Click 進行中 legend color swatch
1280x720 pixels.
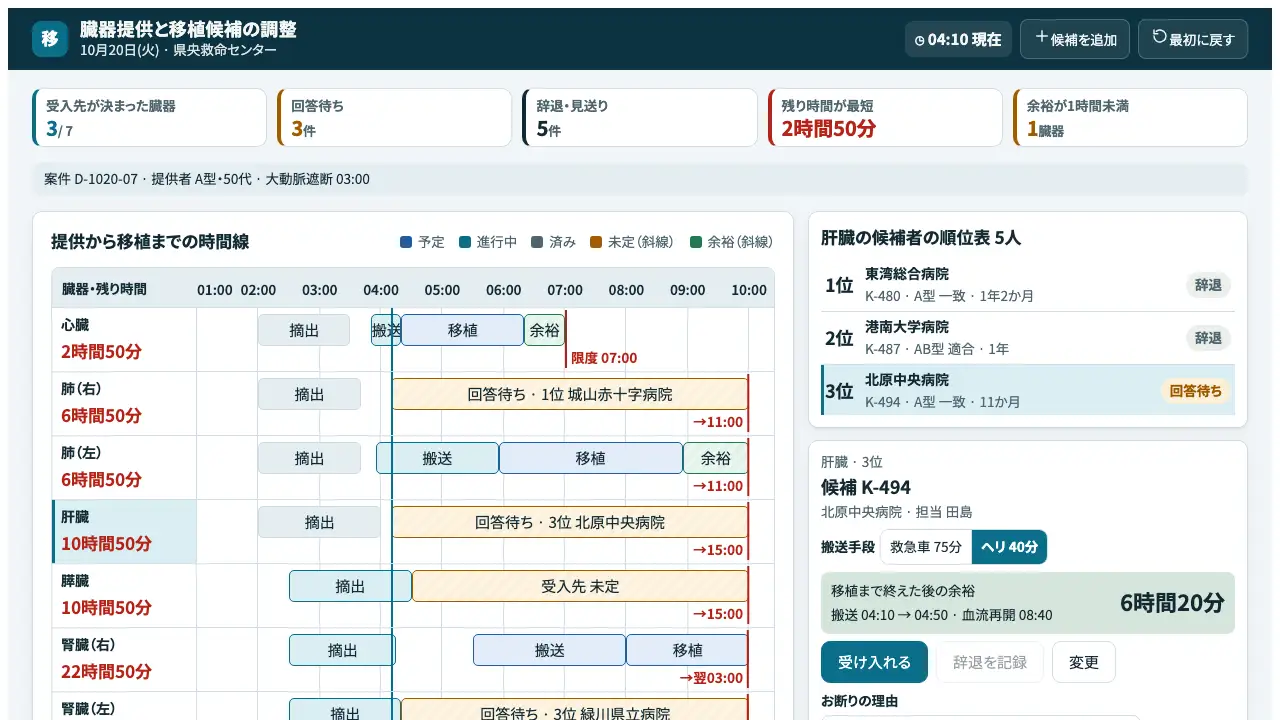[465, 242]
